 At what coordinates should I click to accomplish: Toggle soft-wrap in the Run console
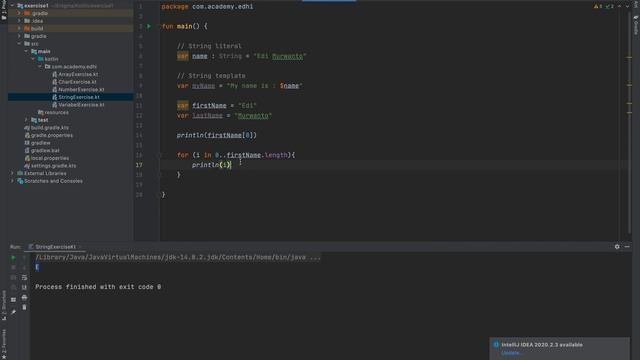tap(24, 278)
